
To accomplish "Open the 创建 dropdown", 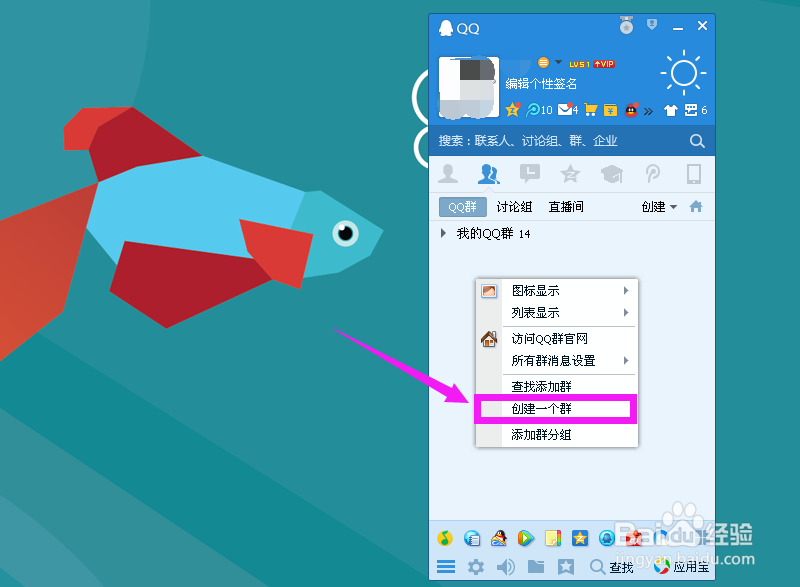I will click(x=659, y=207).
